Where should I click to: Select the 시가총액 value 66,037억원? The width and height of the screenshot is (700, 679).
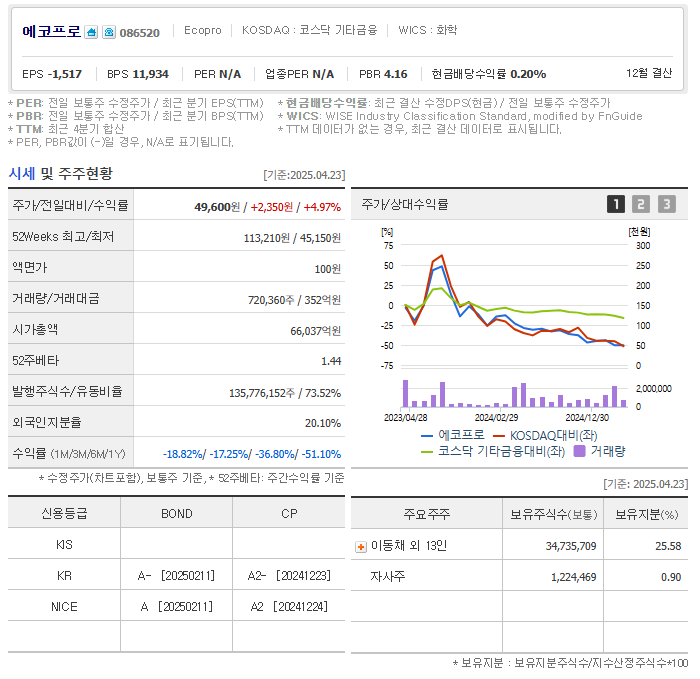coord(315,331)
